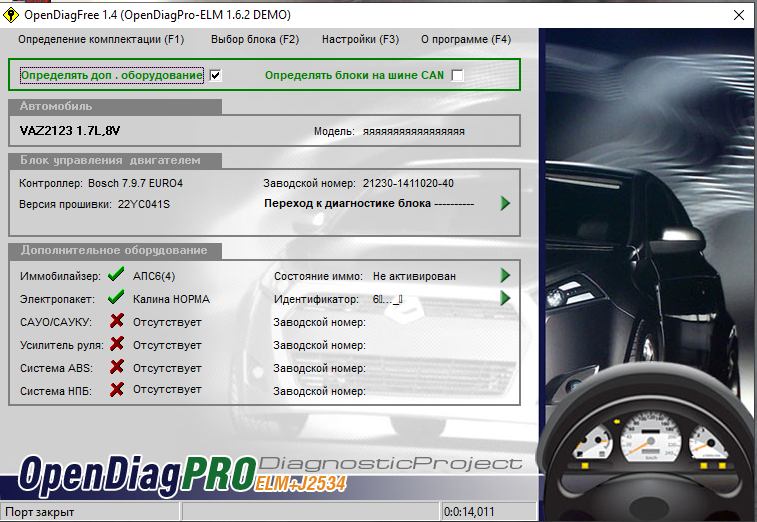Click red cross next to Система ABS
The width and height of the screenshot is (757, 522).
click(x=116, y=367)
